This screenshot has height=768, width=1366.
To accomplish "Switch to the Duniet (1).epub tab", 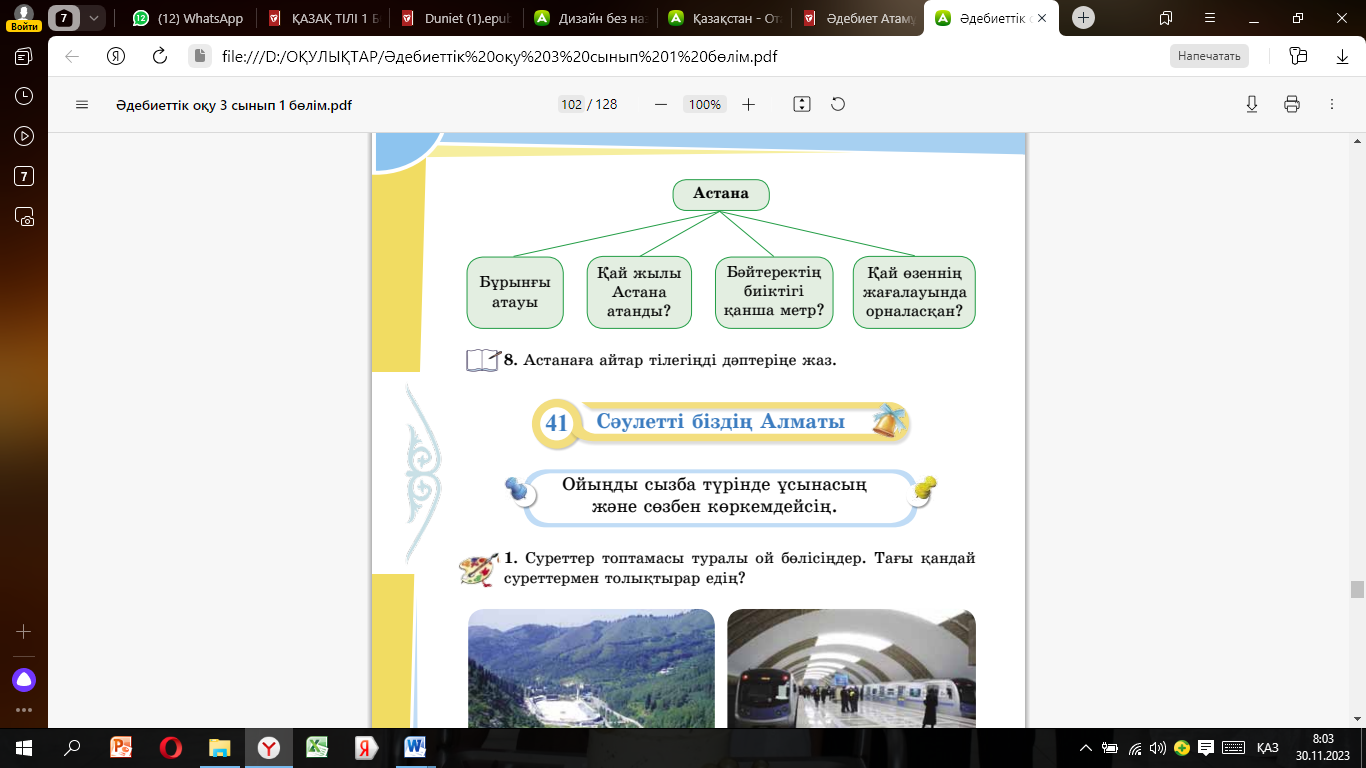I will click(456, 18).
